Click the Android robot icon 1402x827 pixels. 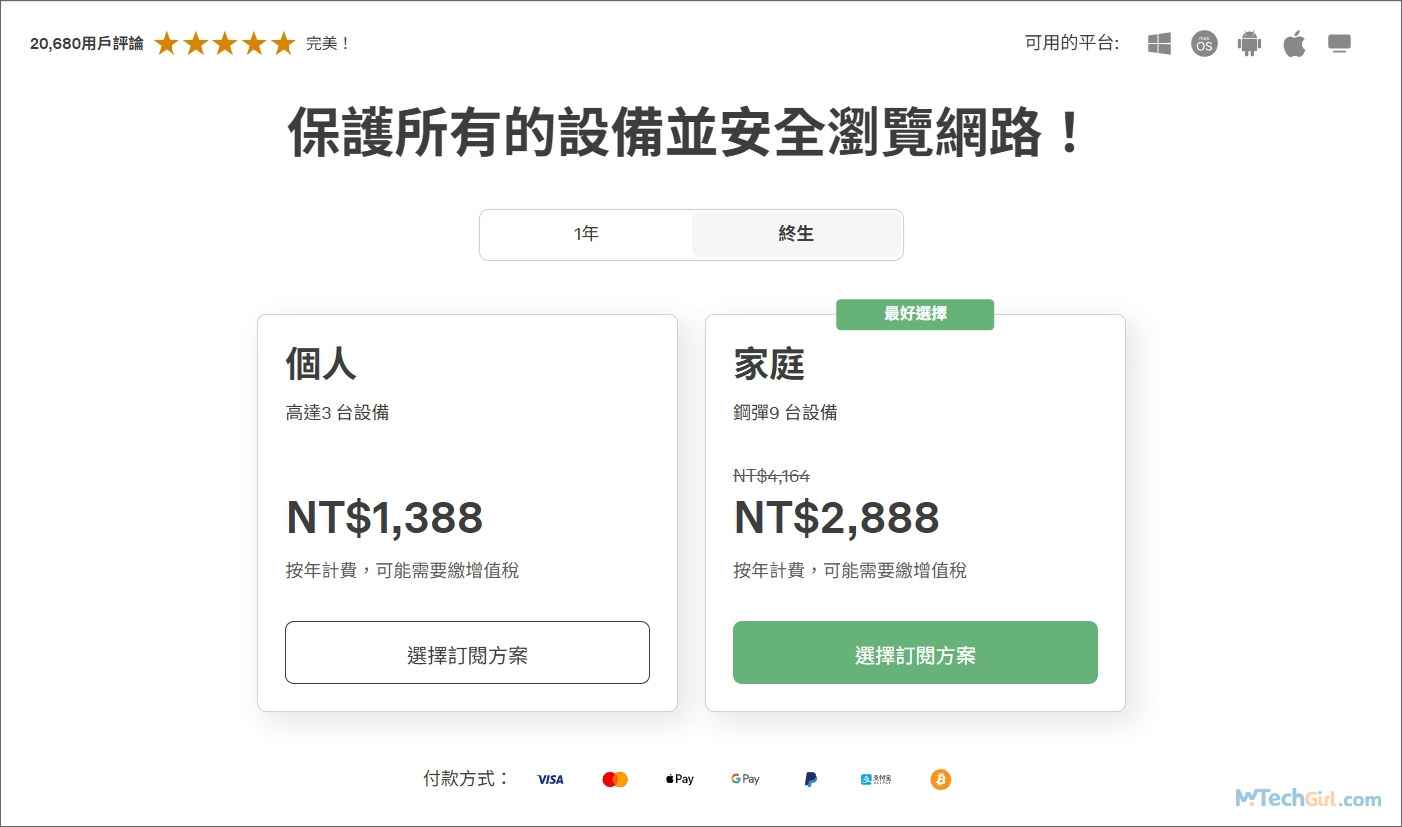point(1249,44)
